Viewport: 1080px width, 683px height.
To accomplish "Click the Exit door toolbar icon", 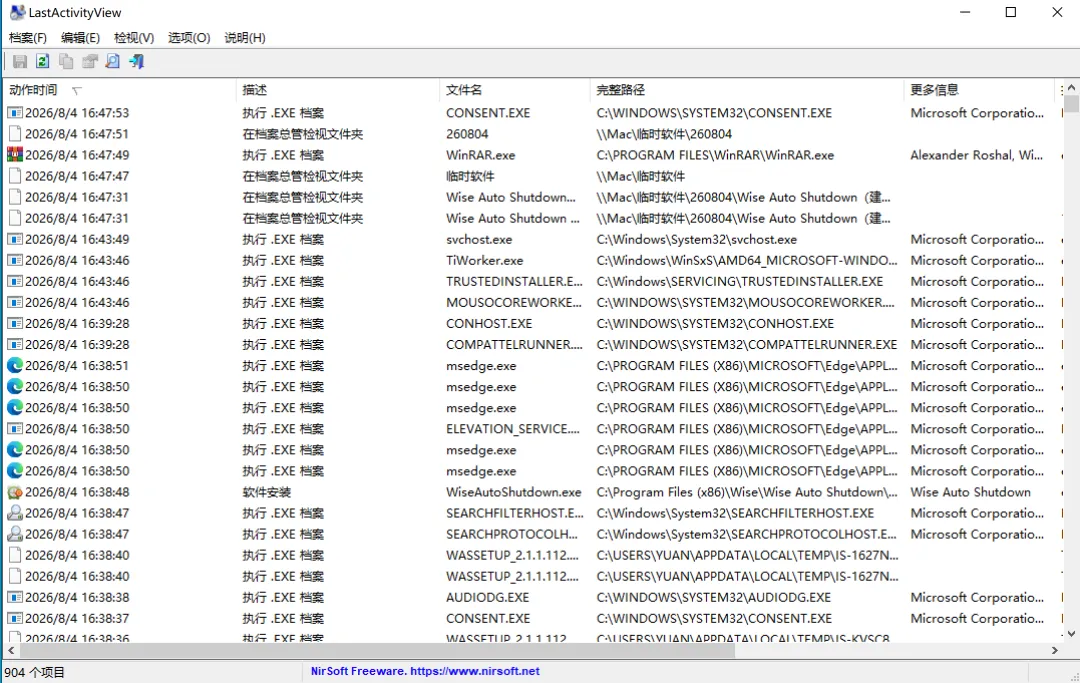I will (136, 61).
